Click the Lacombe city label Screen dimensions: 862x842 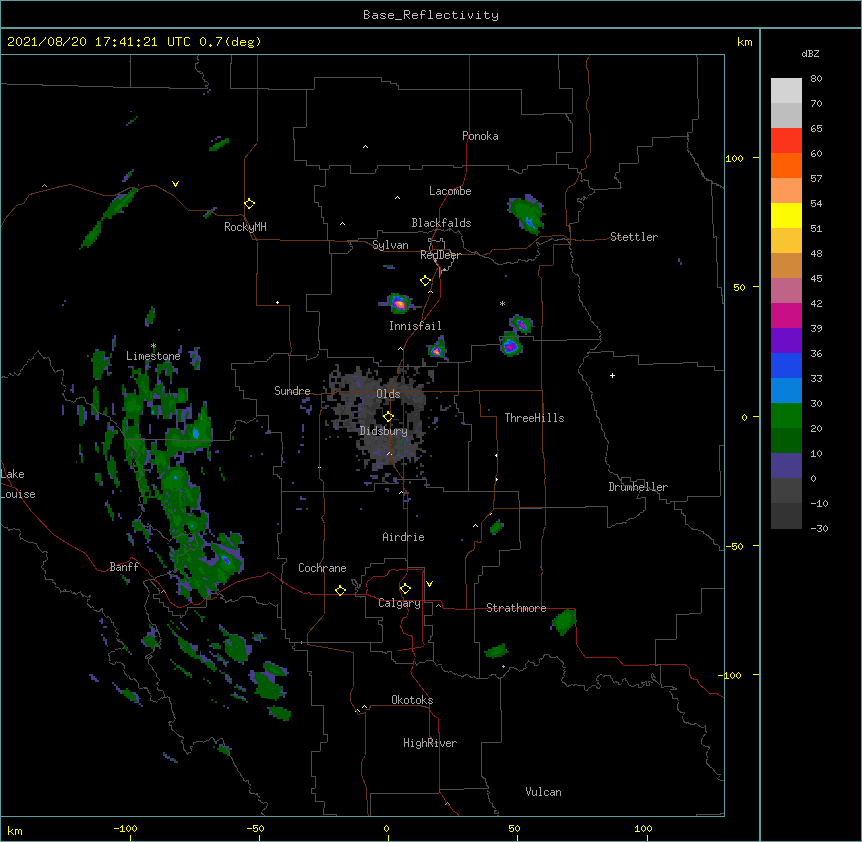coord(450,191)
